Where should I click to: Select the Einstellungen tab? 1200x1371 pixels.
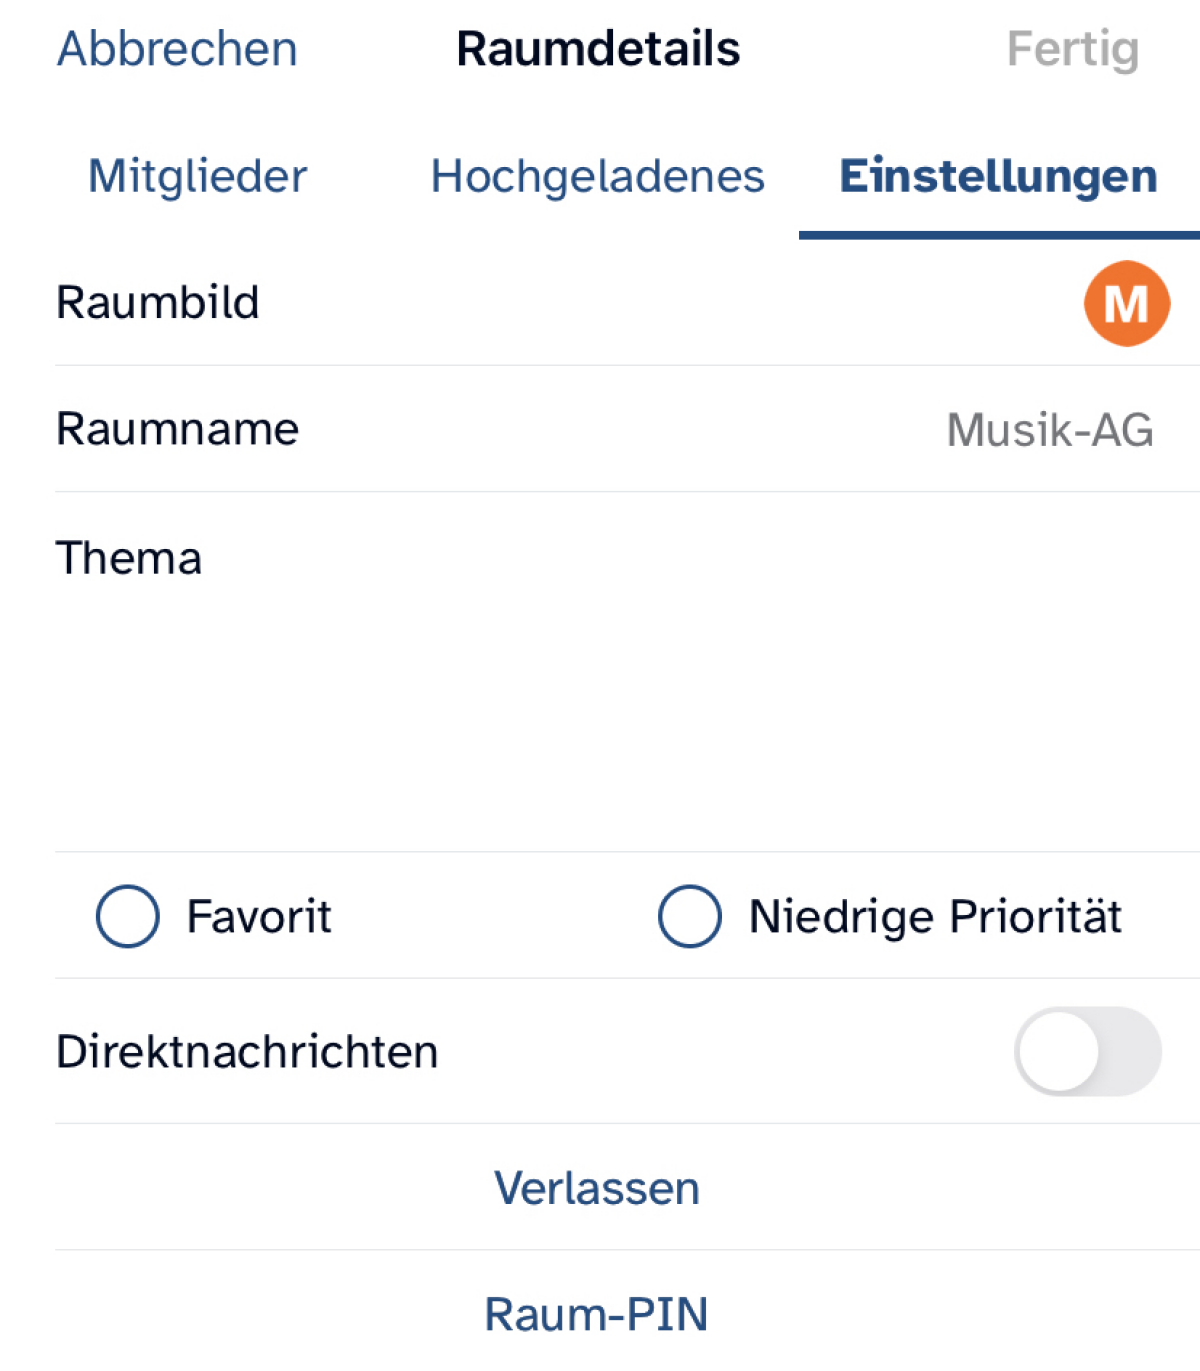coord(998,177)
